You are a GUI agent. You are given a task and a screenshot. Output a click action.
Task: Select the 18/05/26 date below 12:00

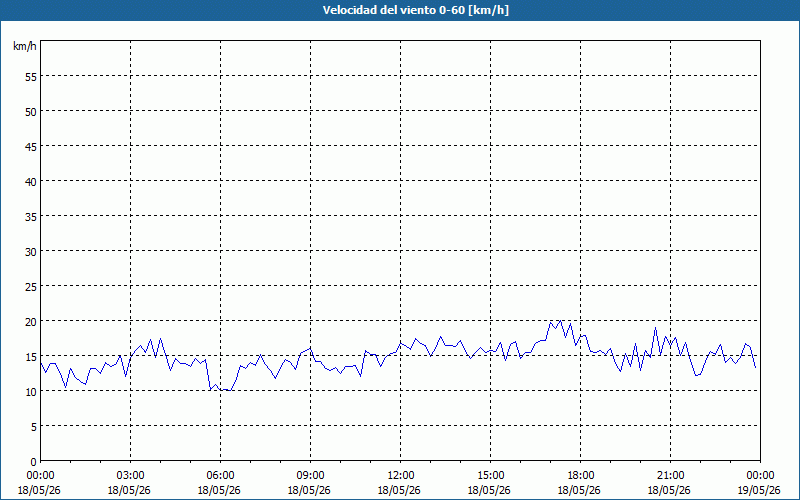pos(399,490)
